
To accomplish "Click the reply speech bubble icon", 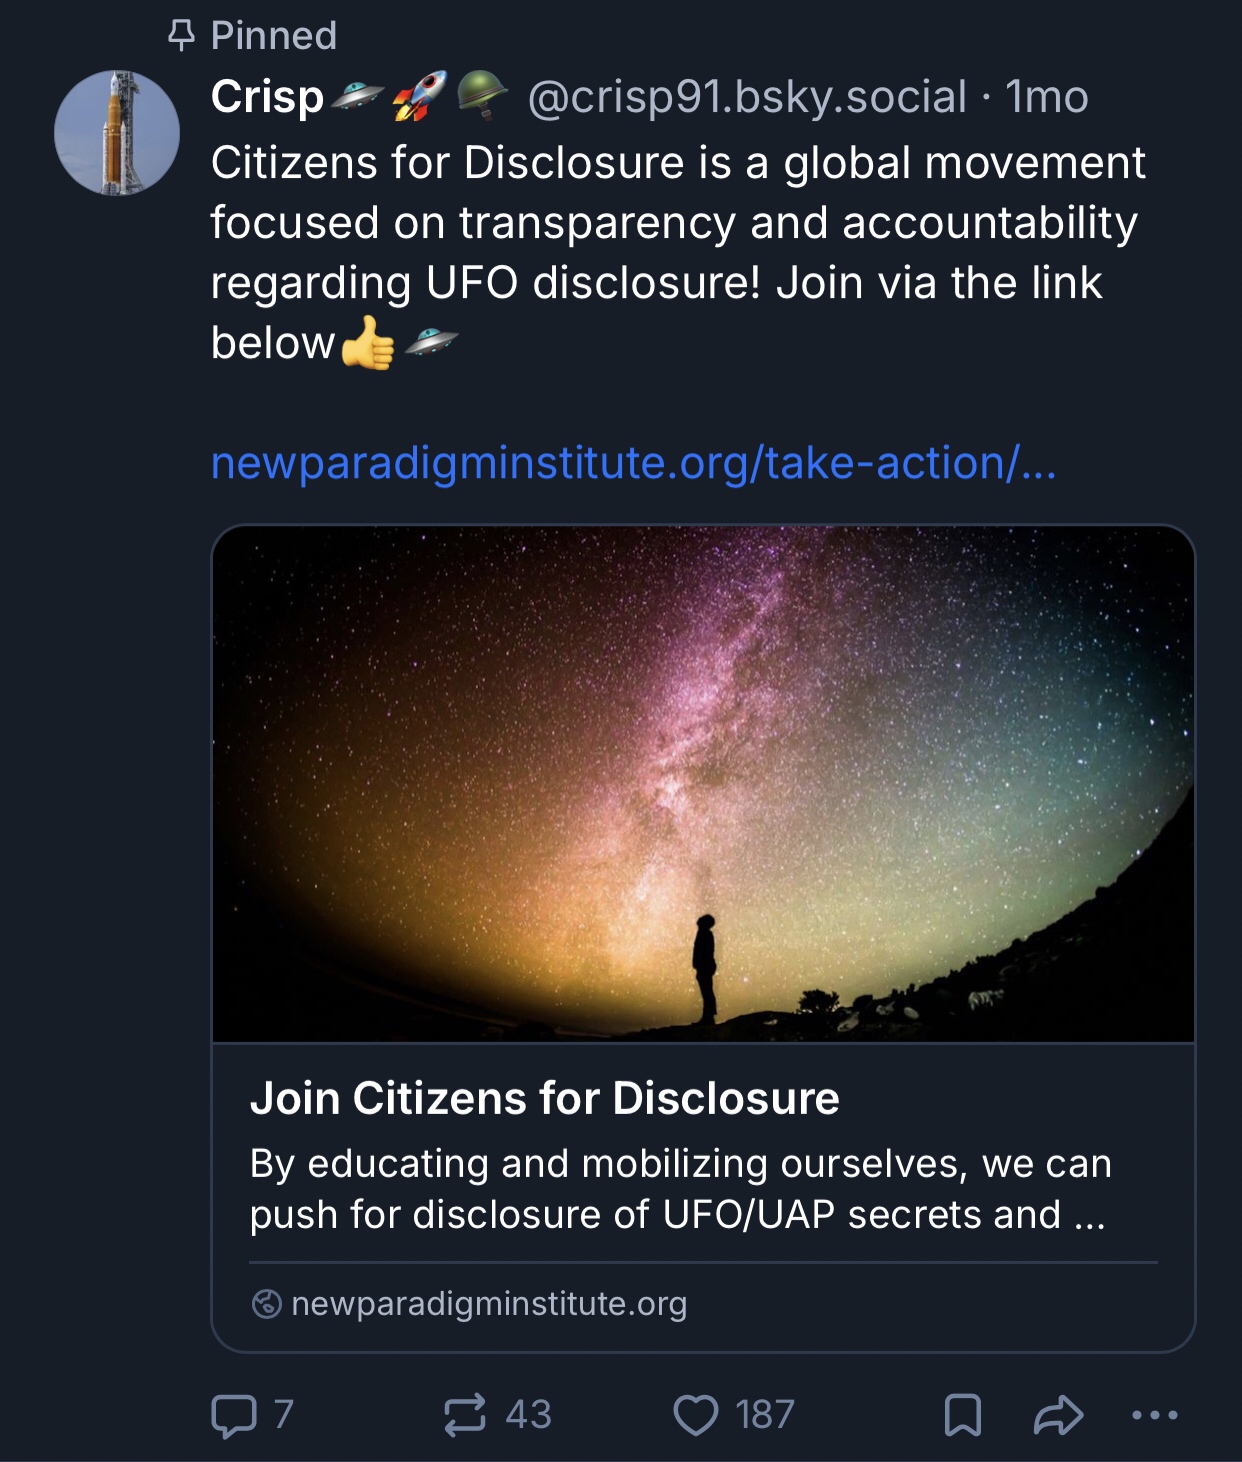I will [x=234, y=1415].
